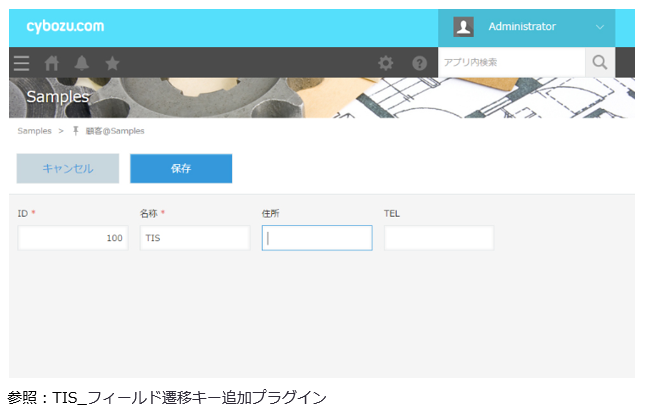Screen dimensions: 646x415
Task: Expand the Administrator account dropdown chevron
Action: [x=600, y=27]
